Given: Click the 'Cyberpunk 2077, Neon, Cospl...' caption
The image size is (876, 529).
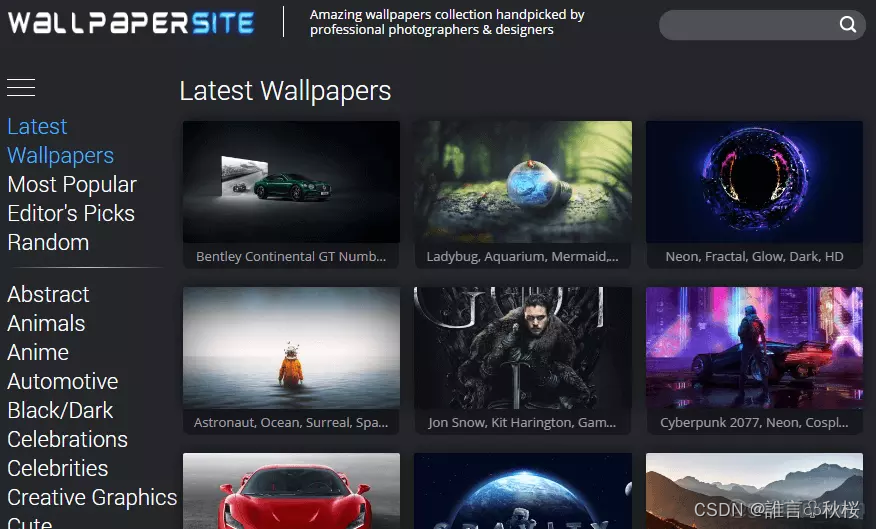Looking at the screenshot, I should point(754,422).
